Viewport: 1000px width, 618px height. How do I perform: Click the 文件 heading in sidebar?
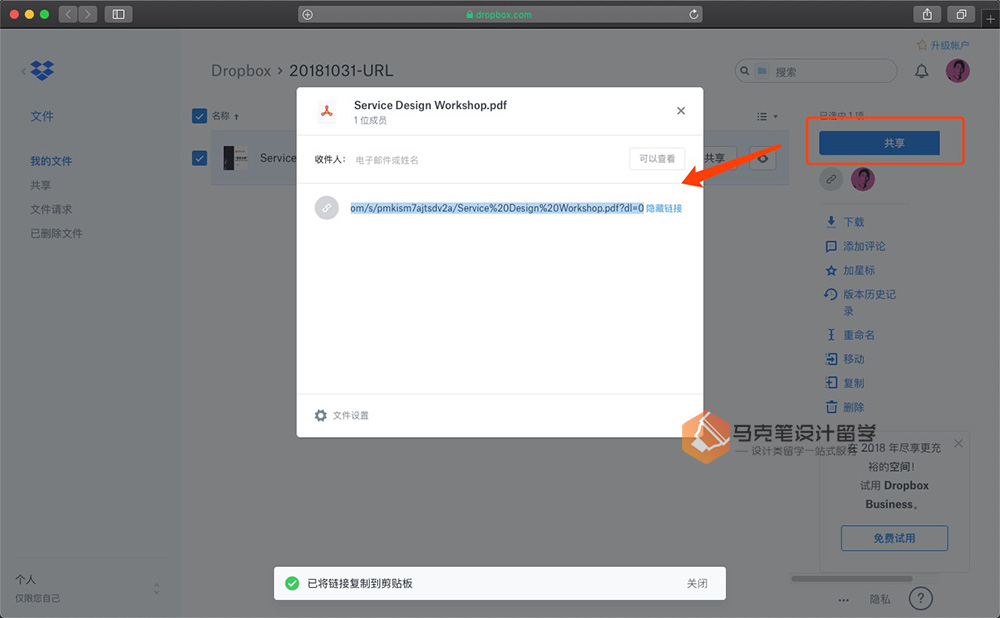[x=42, y=117]
